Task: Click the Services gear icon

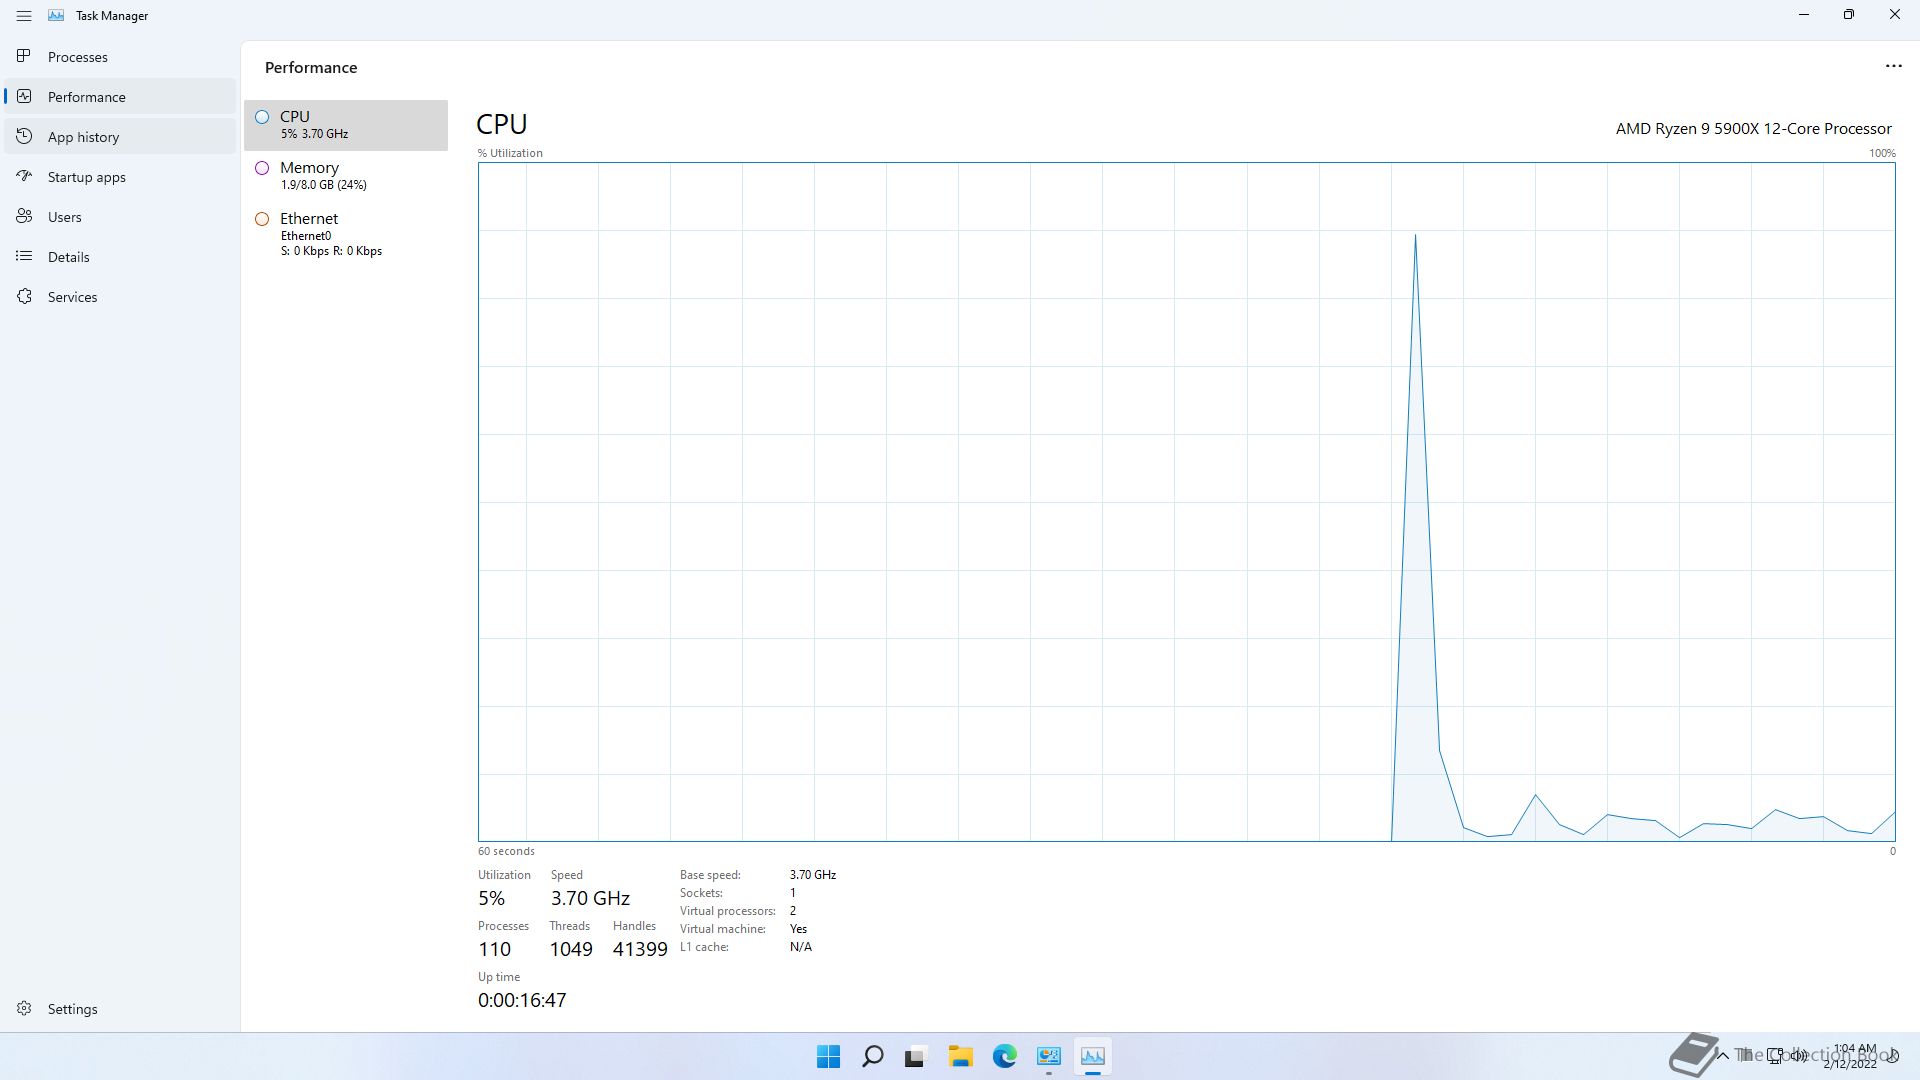Action: [x=24, y=296]
